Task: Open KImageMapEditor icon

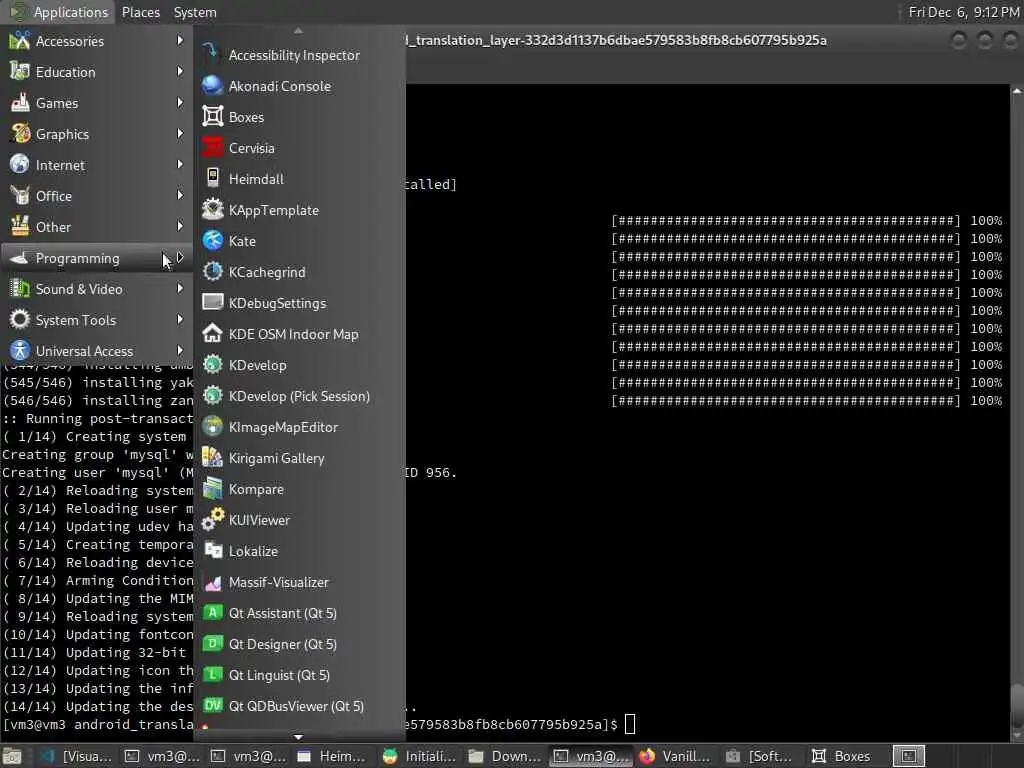Action: tap(212, 427)
